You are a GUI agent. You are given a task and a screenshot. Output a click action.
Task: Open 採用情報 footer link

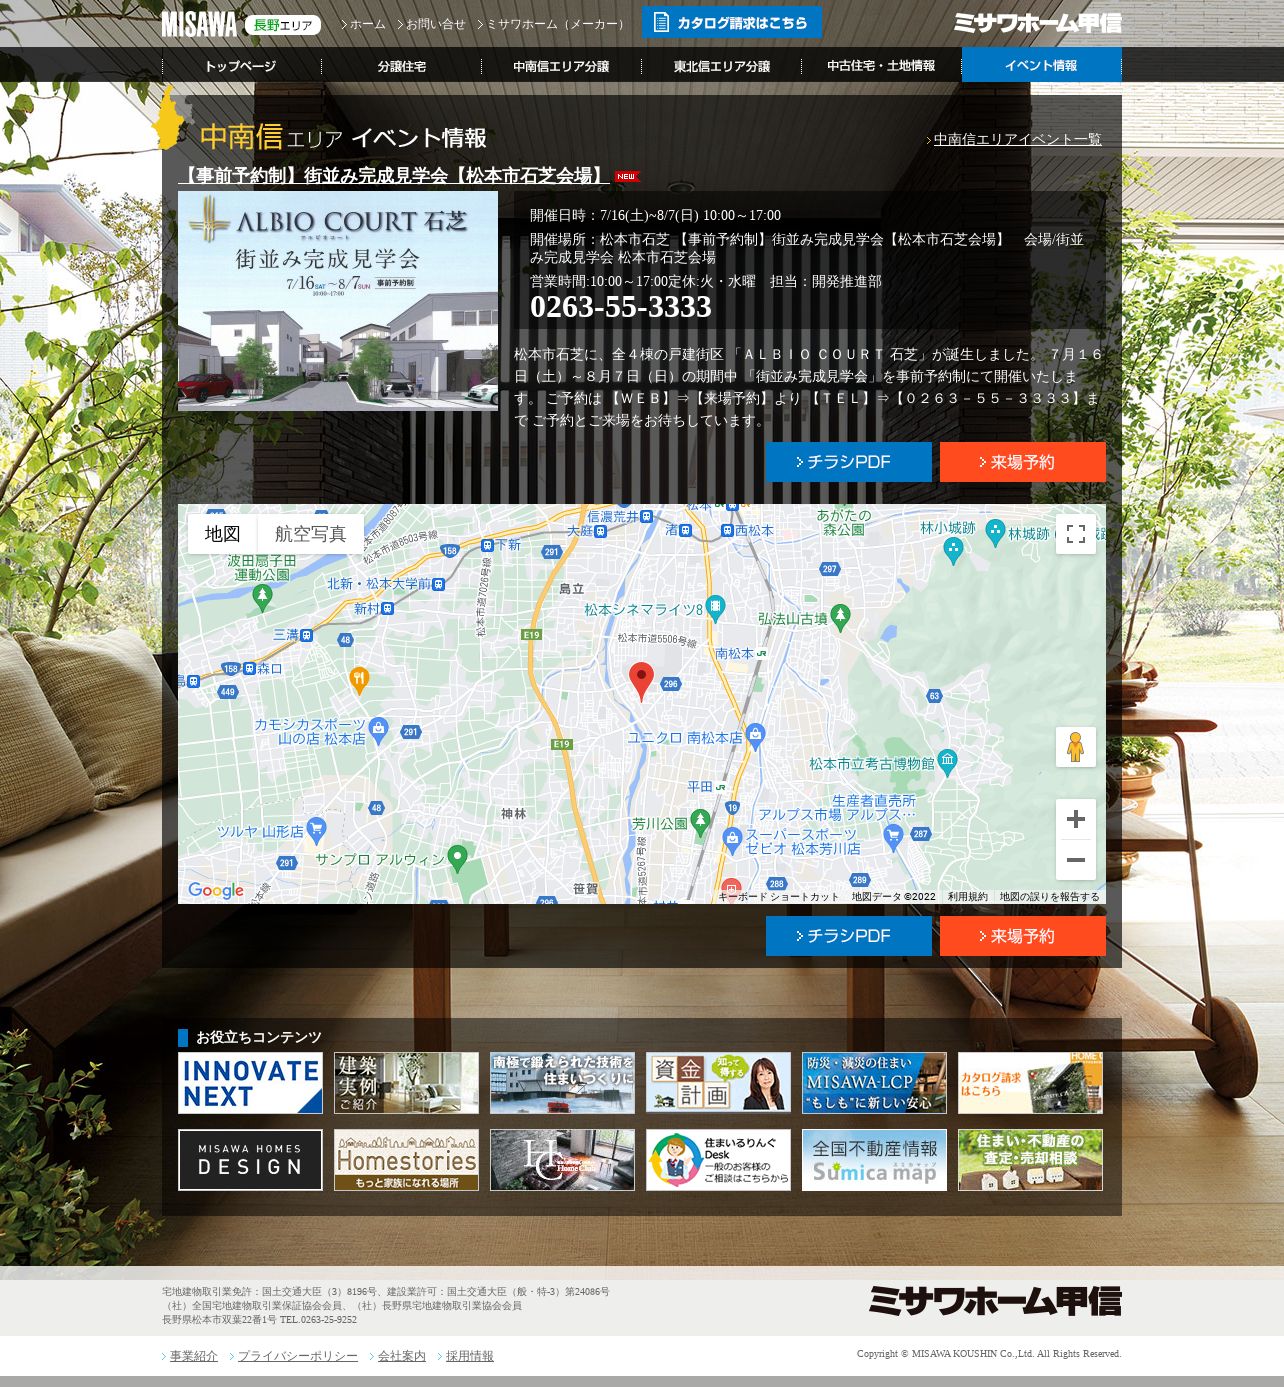pos(469,1356)
